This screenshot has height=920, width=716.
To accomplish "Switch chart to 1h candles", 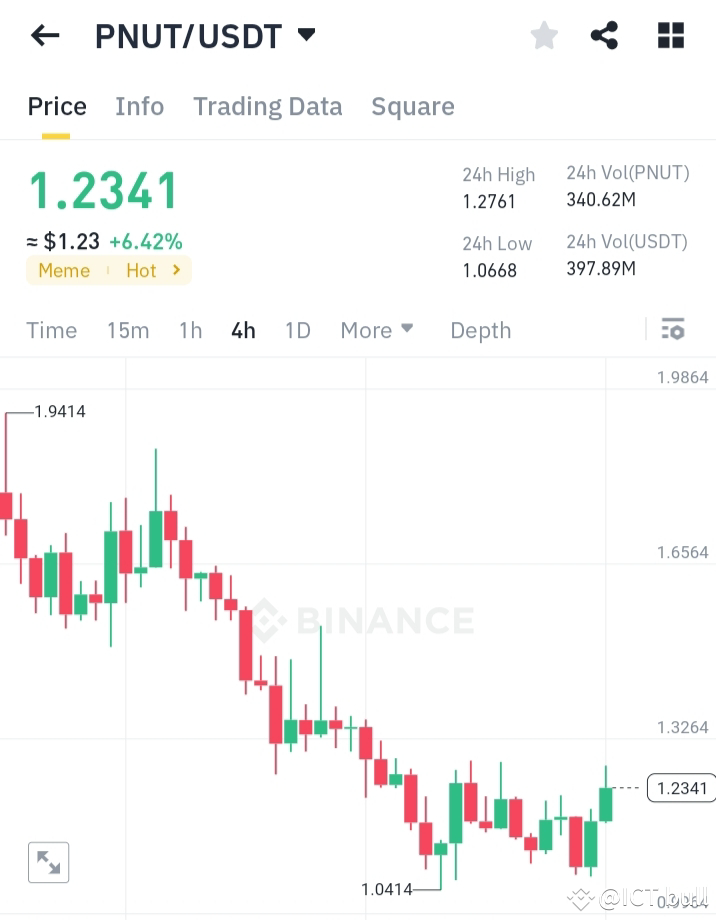I will [x=190, y=330].
